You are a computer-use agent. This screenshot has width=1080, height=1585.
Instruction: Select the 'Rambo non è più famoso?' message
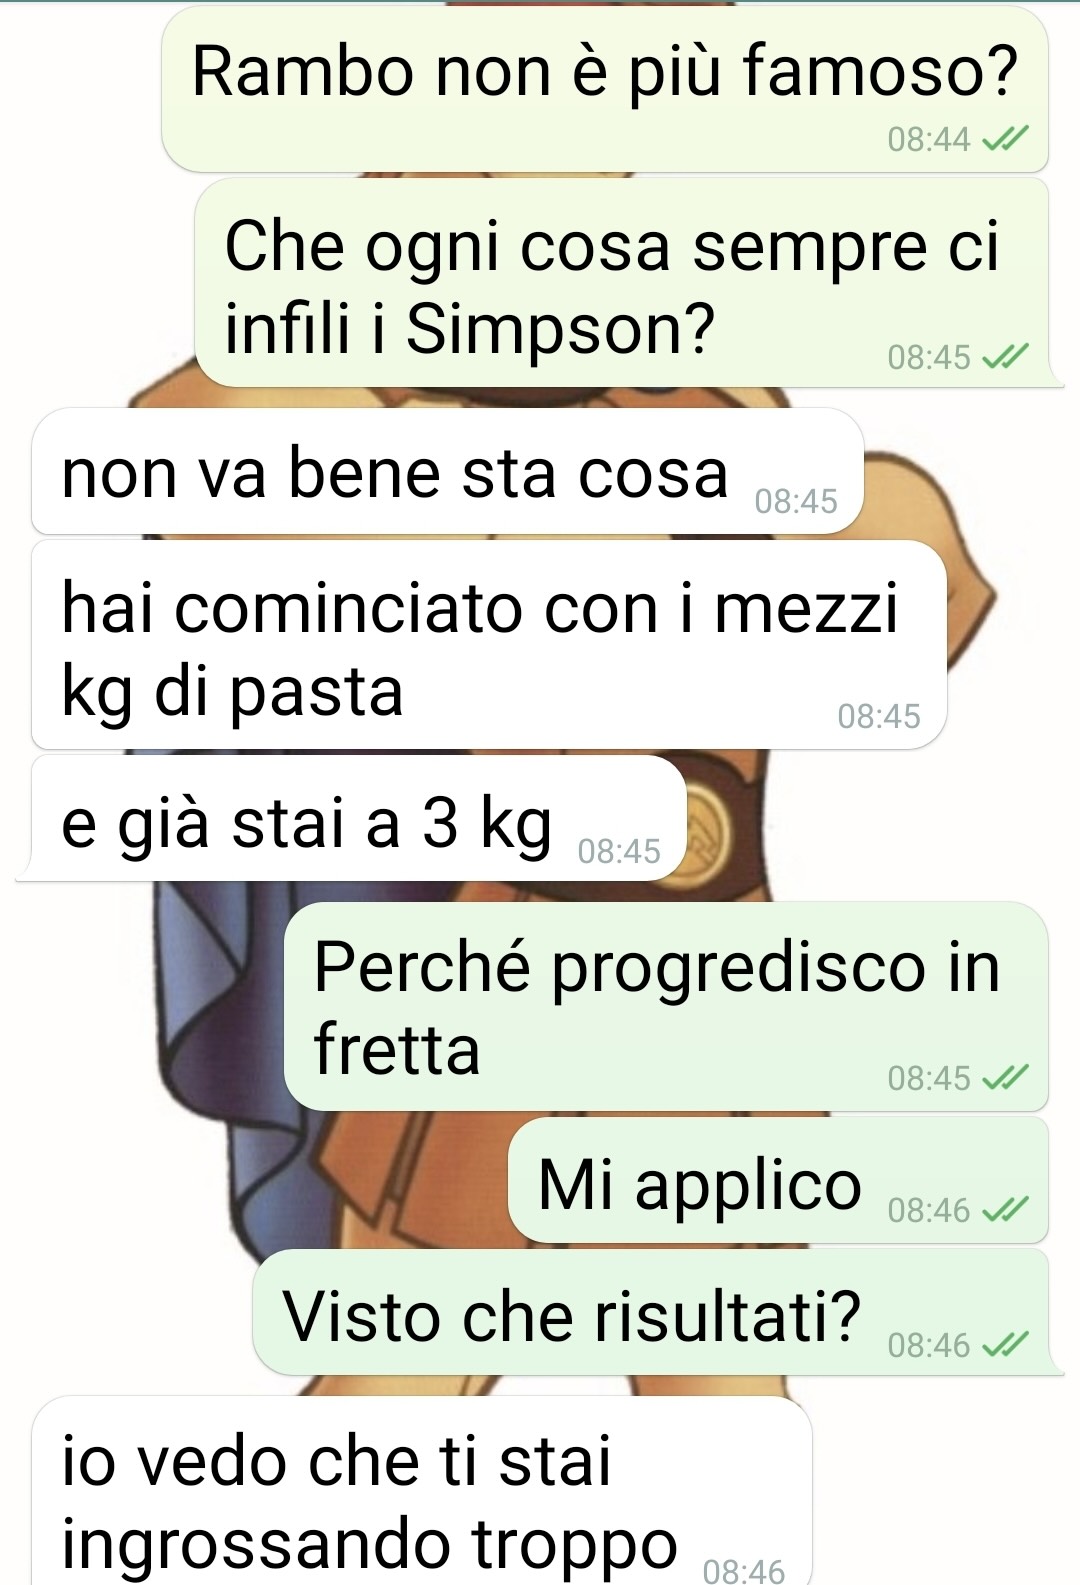coord(605,88)
